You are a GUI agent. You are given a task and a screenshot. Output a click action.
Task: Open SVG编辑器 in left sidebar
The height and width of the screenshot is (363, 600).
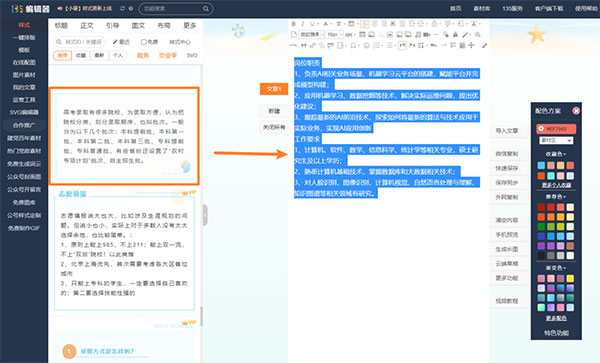point(24,112)
